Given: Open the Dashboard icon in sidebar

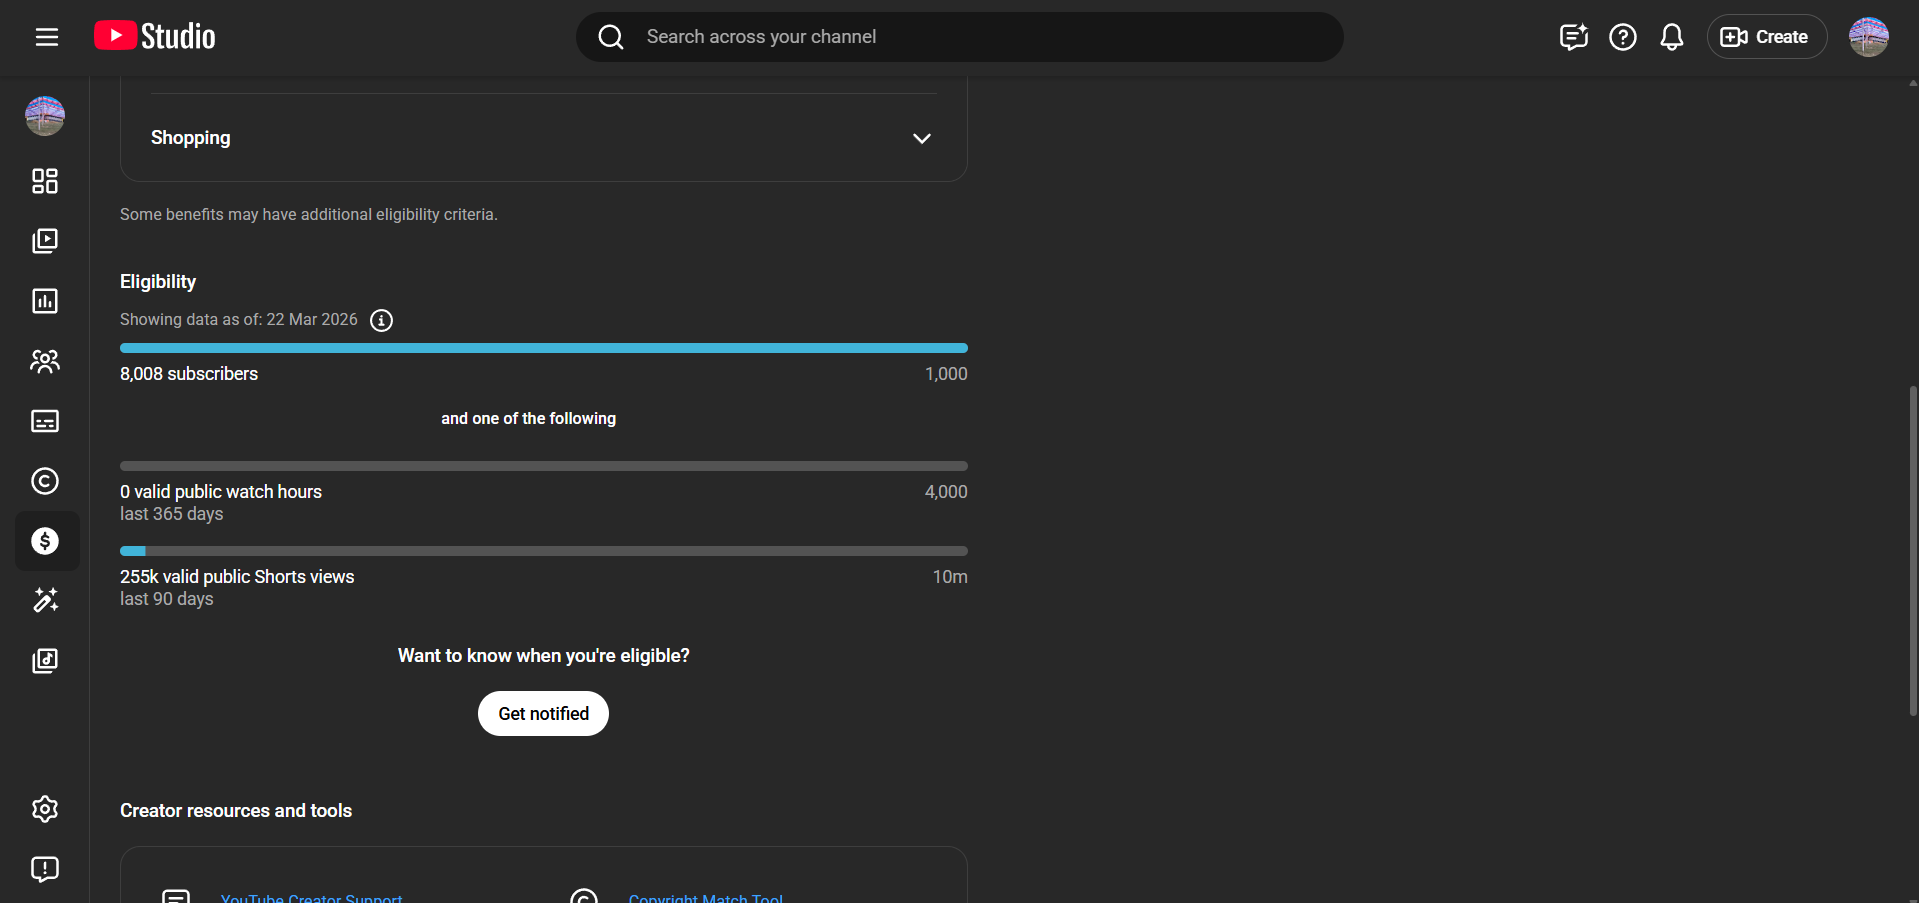Looking at the screenshot, I should (x=45, y=181).
